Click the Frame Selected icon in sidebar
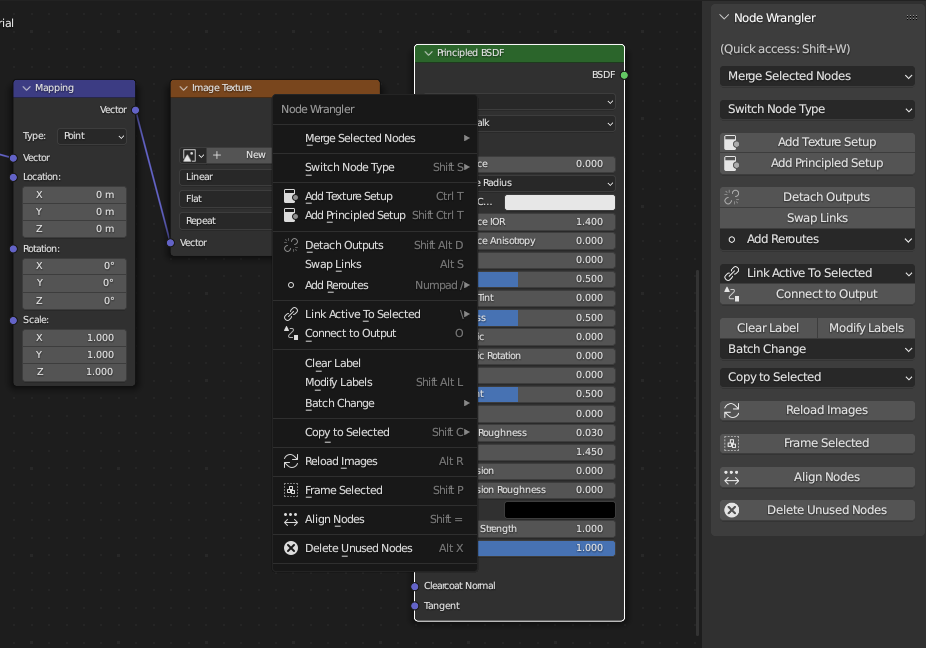 point(730,442)
